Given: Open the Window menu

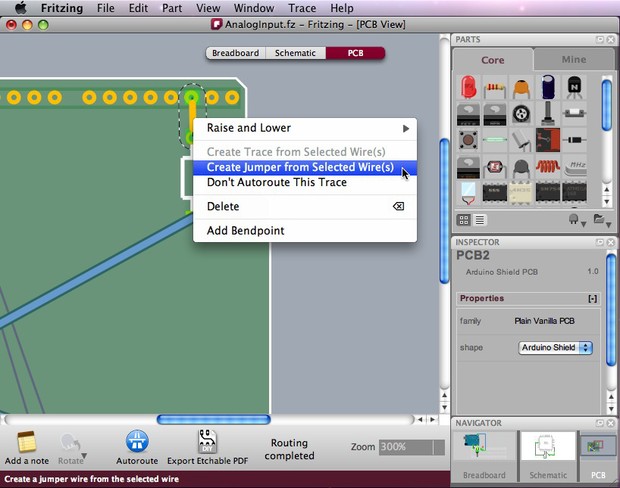Looking at the screenshot, I should coord(254,8).
